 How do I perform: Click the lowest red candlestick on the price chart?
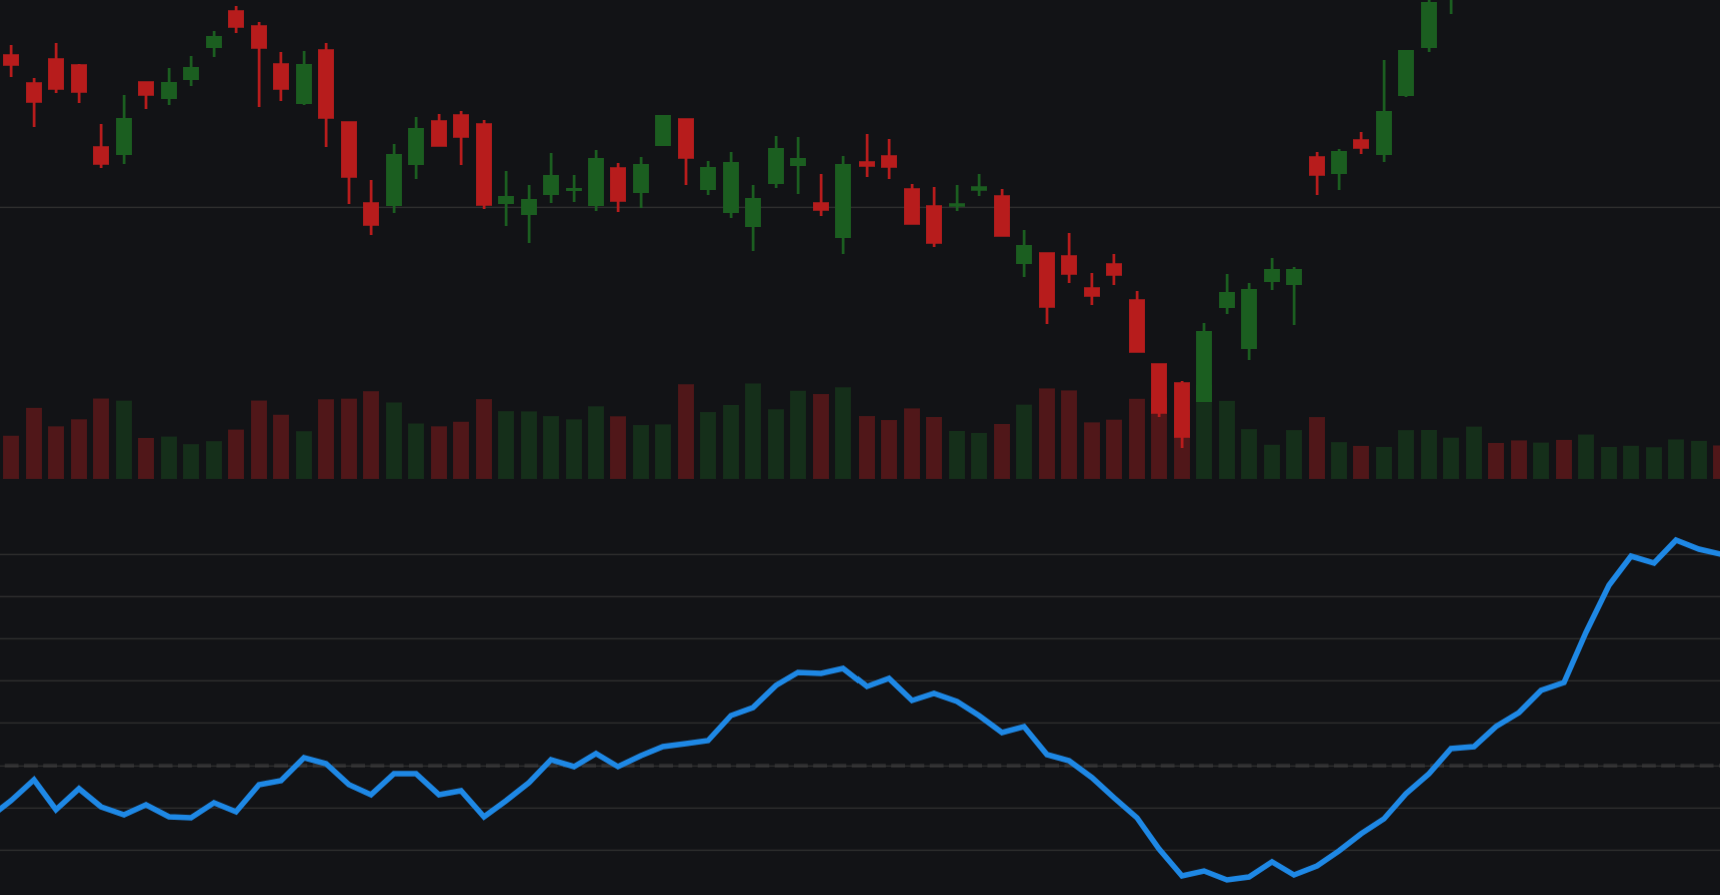[x=1182, y=412]
